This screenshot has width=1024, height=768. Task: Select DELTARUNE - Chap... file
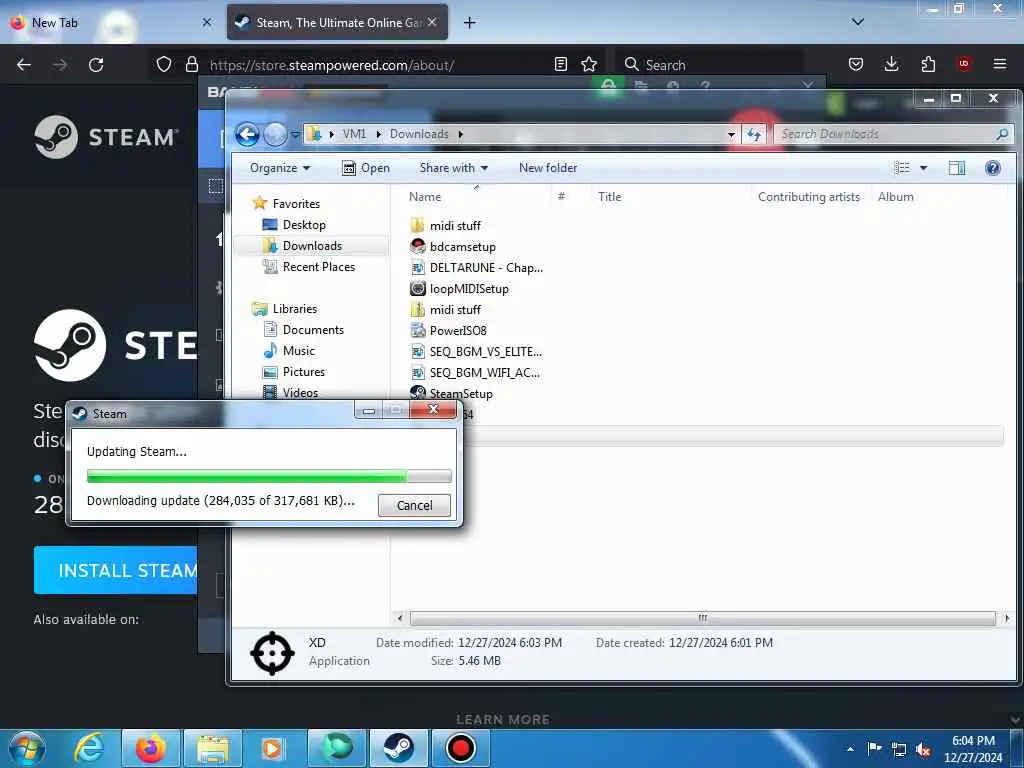pos(485,268)
